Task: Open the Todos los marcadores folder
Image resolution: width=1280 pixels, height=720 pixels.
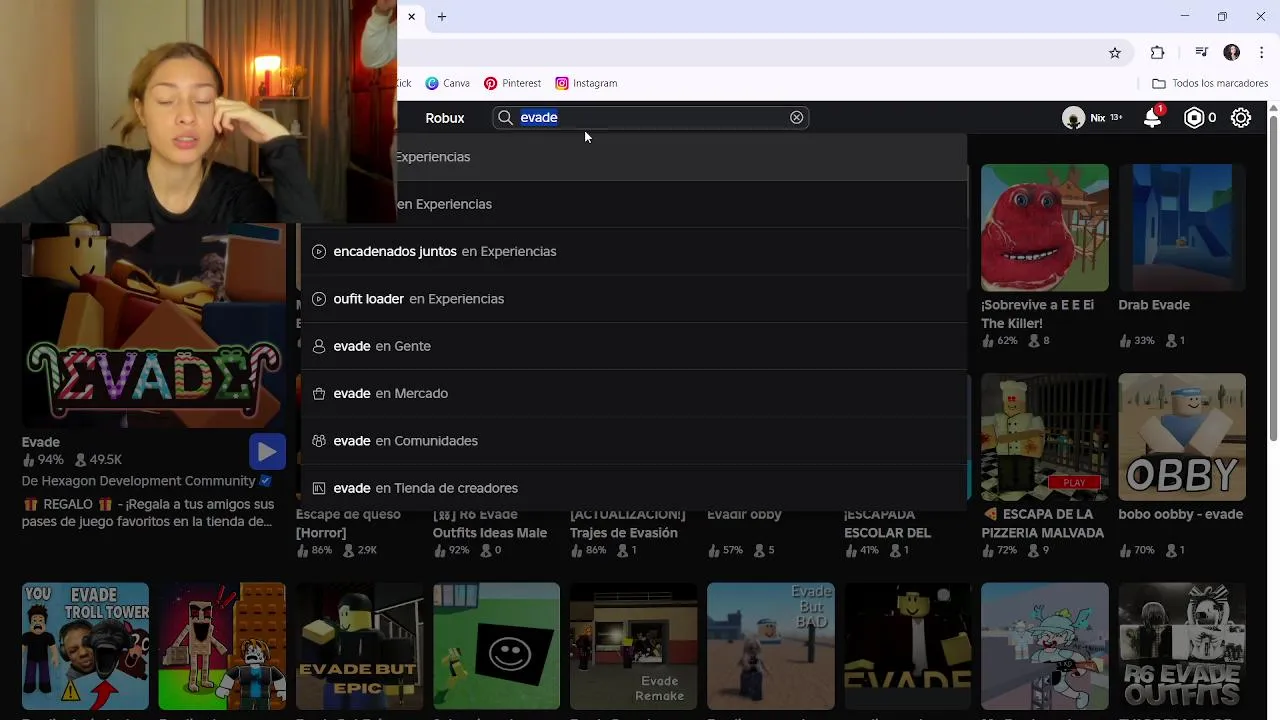Action: click(x=1210, y=83)
